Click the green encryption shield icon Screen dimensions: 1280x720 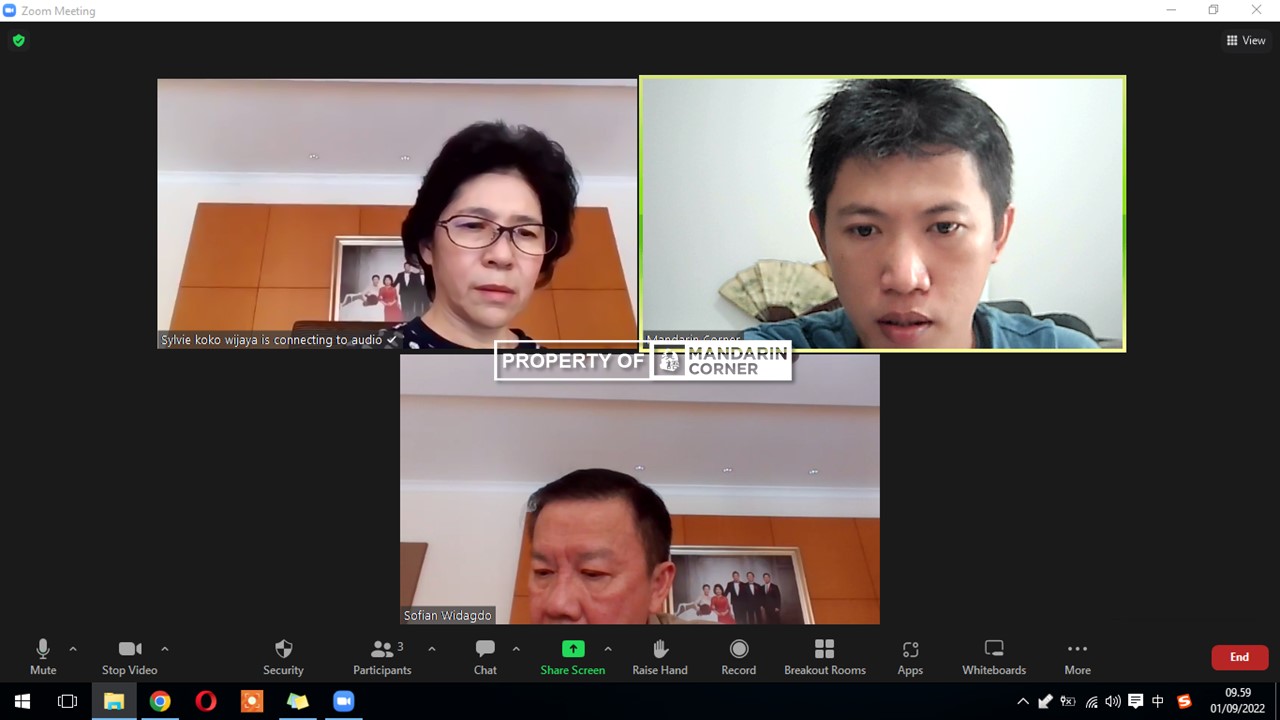(18, 41)
